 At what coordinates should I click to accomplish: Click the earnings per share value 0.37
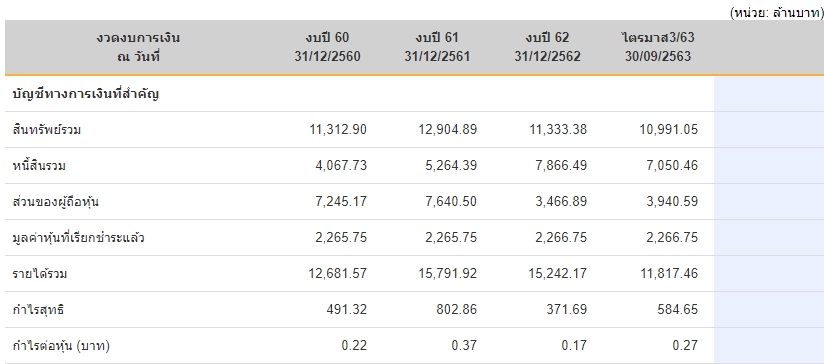[464, 346]
